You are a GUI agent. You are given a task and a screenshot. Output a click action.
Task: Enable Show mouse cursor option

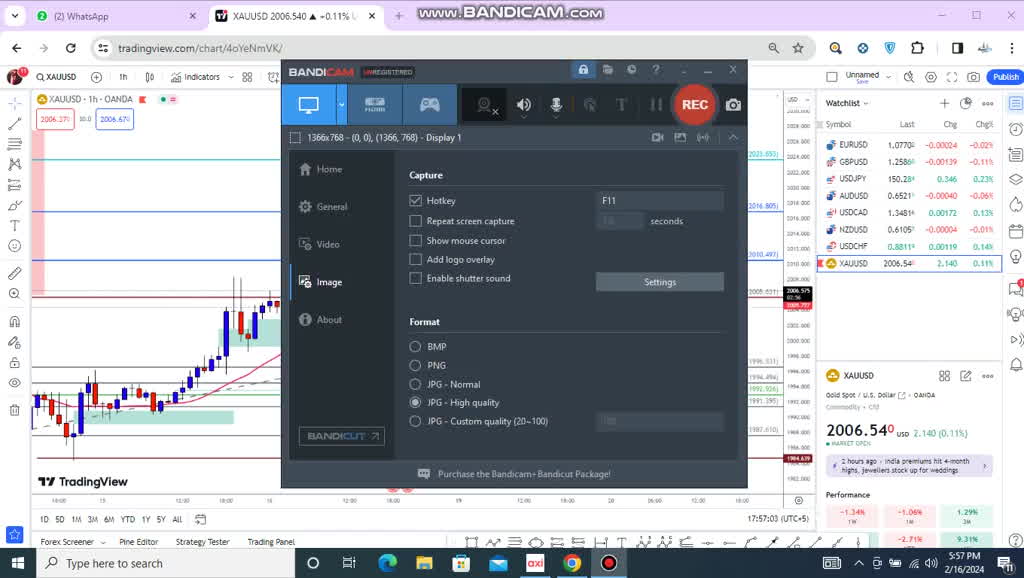(x=416, y=240)
